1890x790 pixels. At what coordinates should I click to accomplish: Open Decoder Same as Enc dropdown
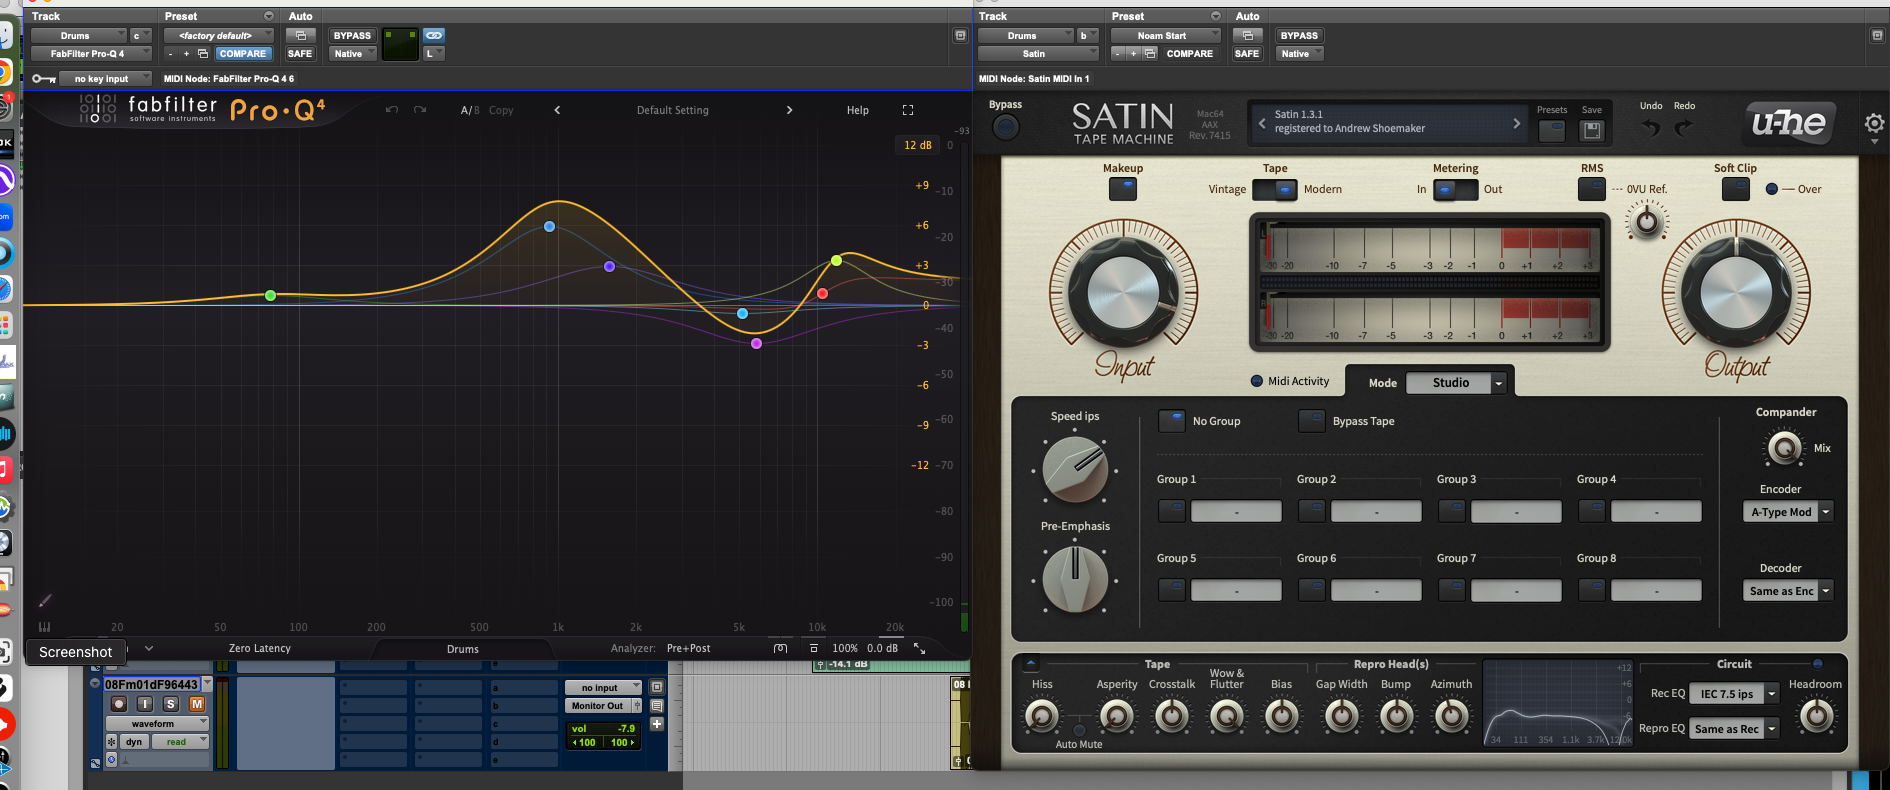tap(1788, 591)
